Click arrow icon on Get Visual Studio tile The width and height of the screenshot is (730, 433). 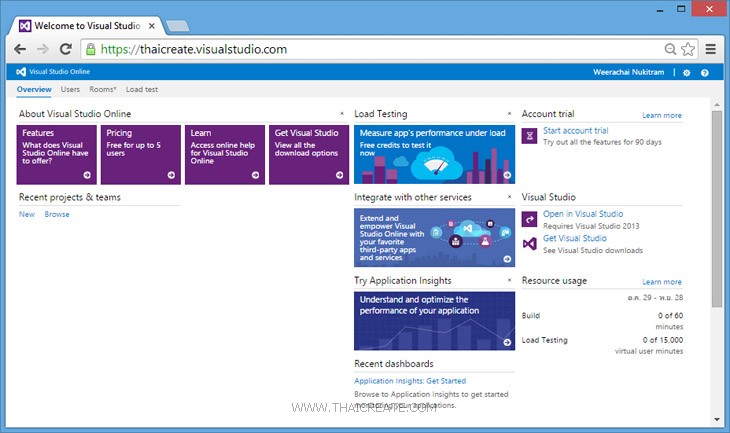pyautogui.click(x=339, y=175)
